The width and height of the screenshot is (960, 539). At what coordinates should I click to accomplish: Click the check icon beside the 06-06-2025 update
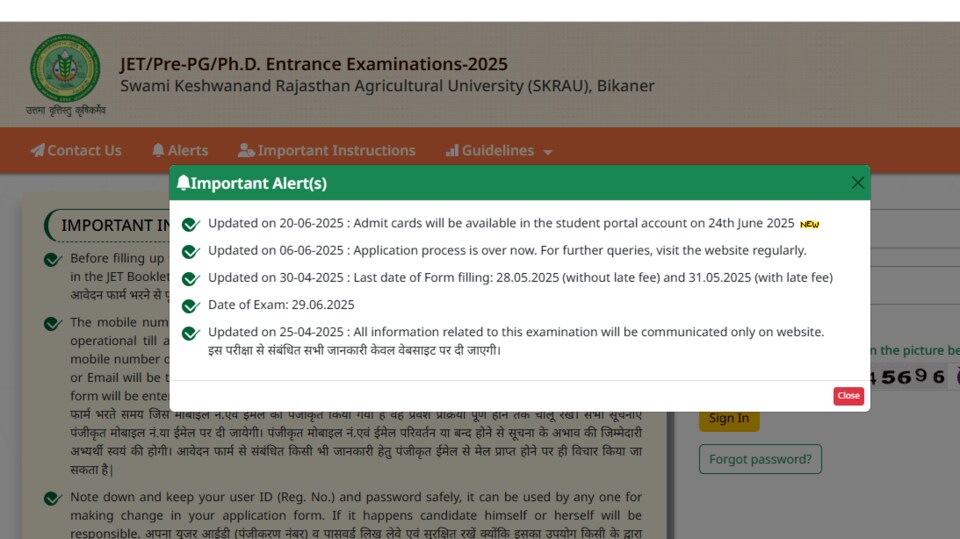(x=190, y=251)
